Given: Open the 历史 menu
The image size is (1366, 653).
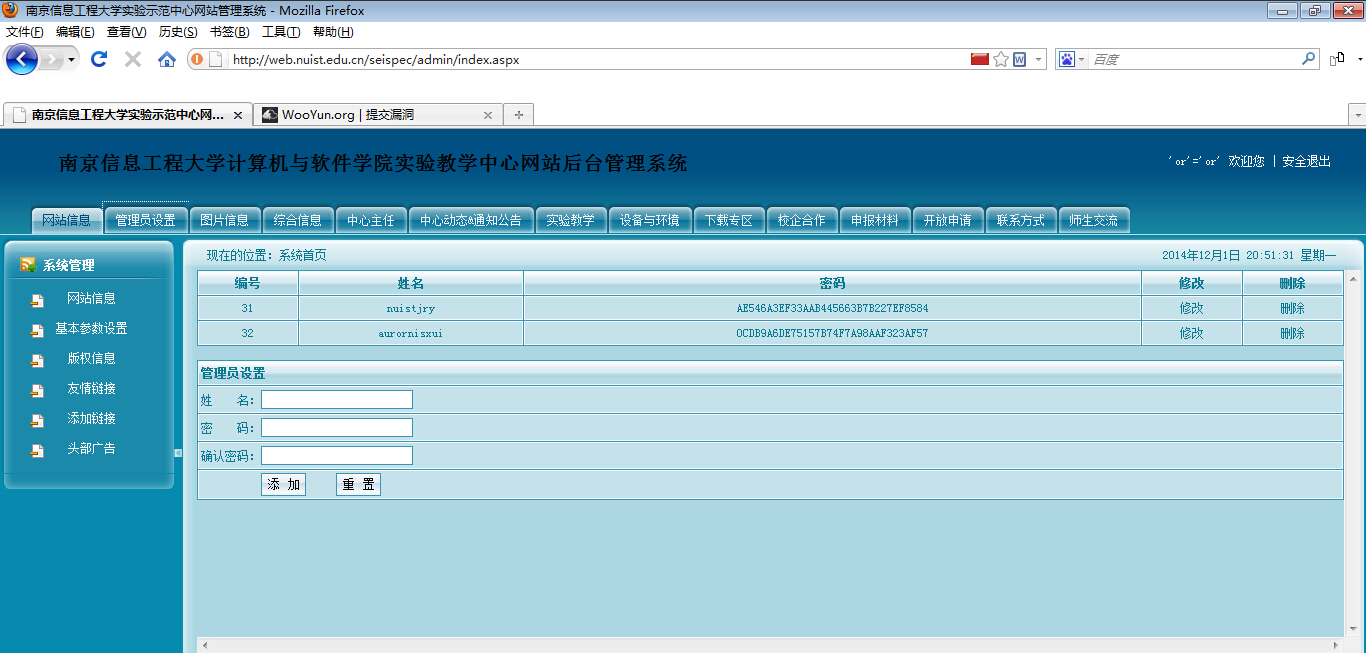Looking at the screenshot, I should [x=178, y=31].
